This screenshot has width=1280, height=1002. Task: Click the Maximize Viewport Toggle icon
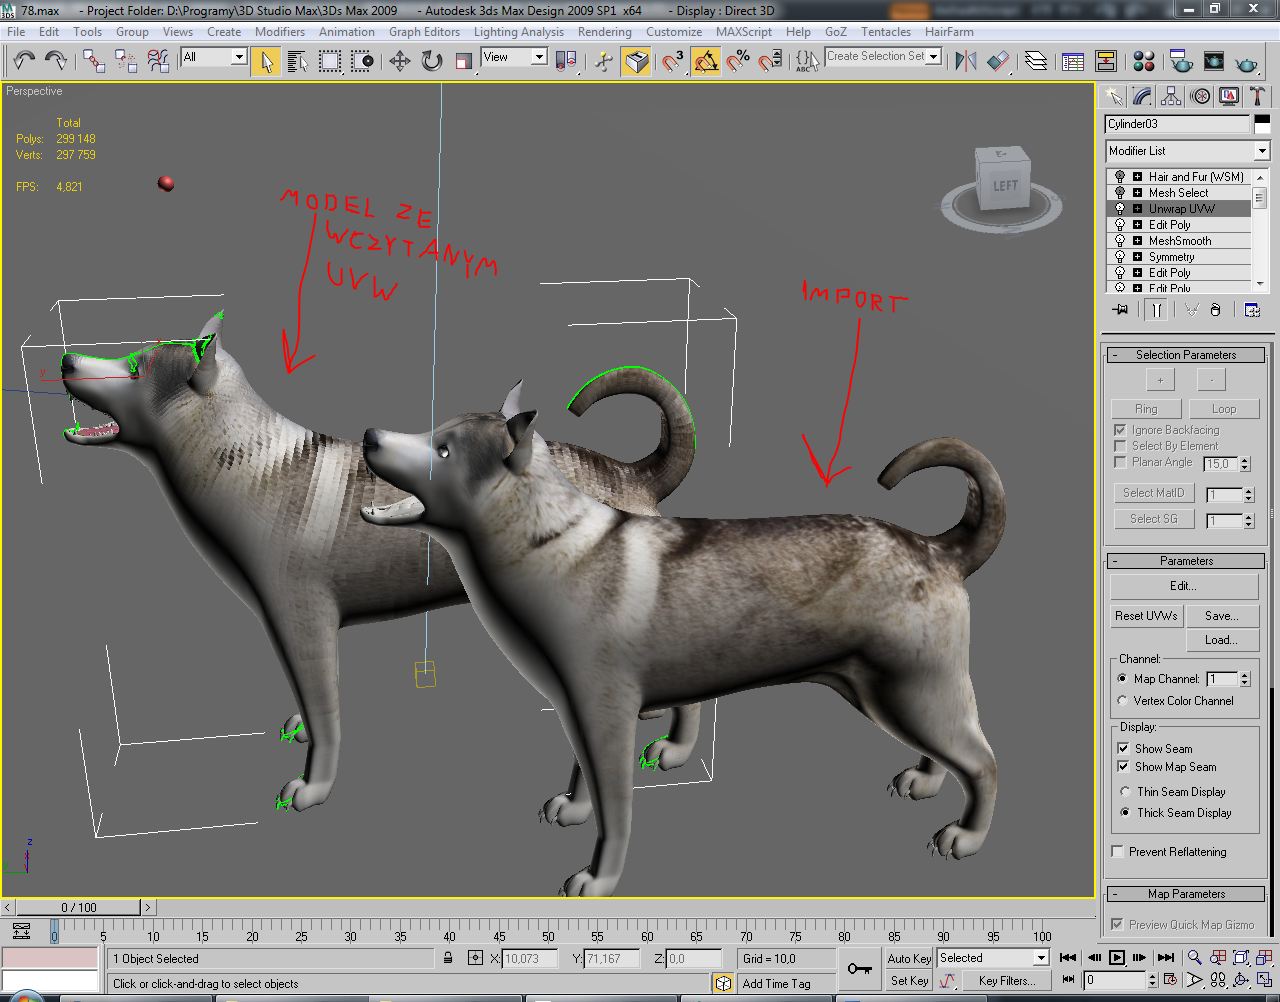[1264, 981]
